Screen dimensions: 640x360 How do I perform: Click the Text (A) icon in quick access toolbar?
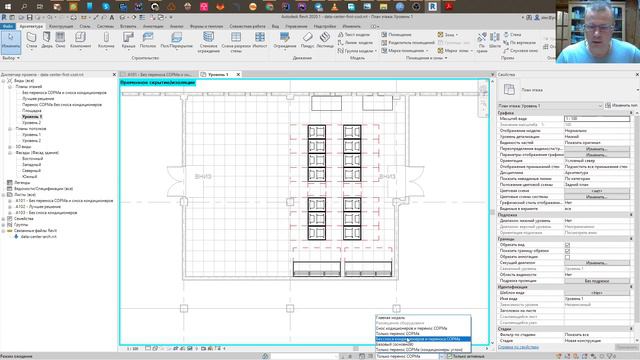pyautogui.click(x=112, y=18)
